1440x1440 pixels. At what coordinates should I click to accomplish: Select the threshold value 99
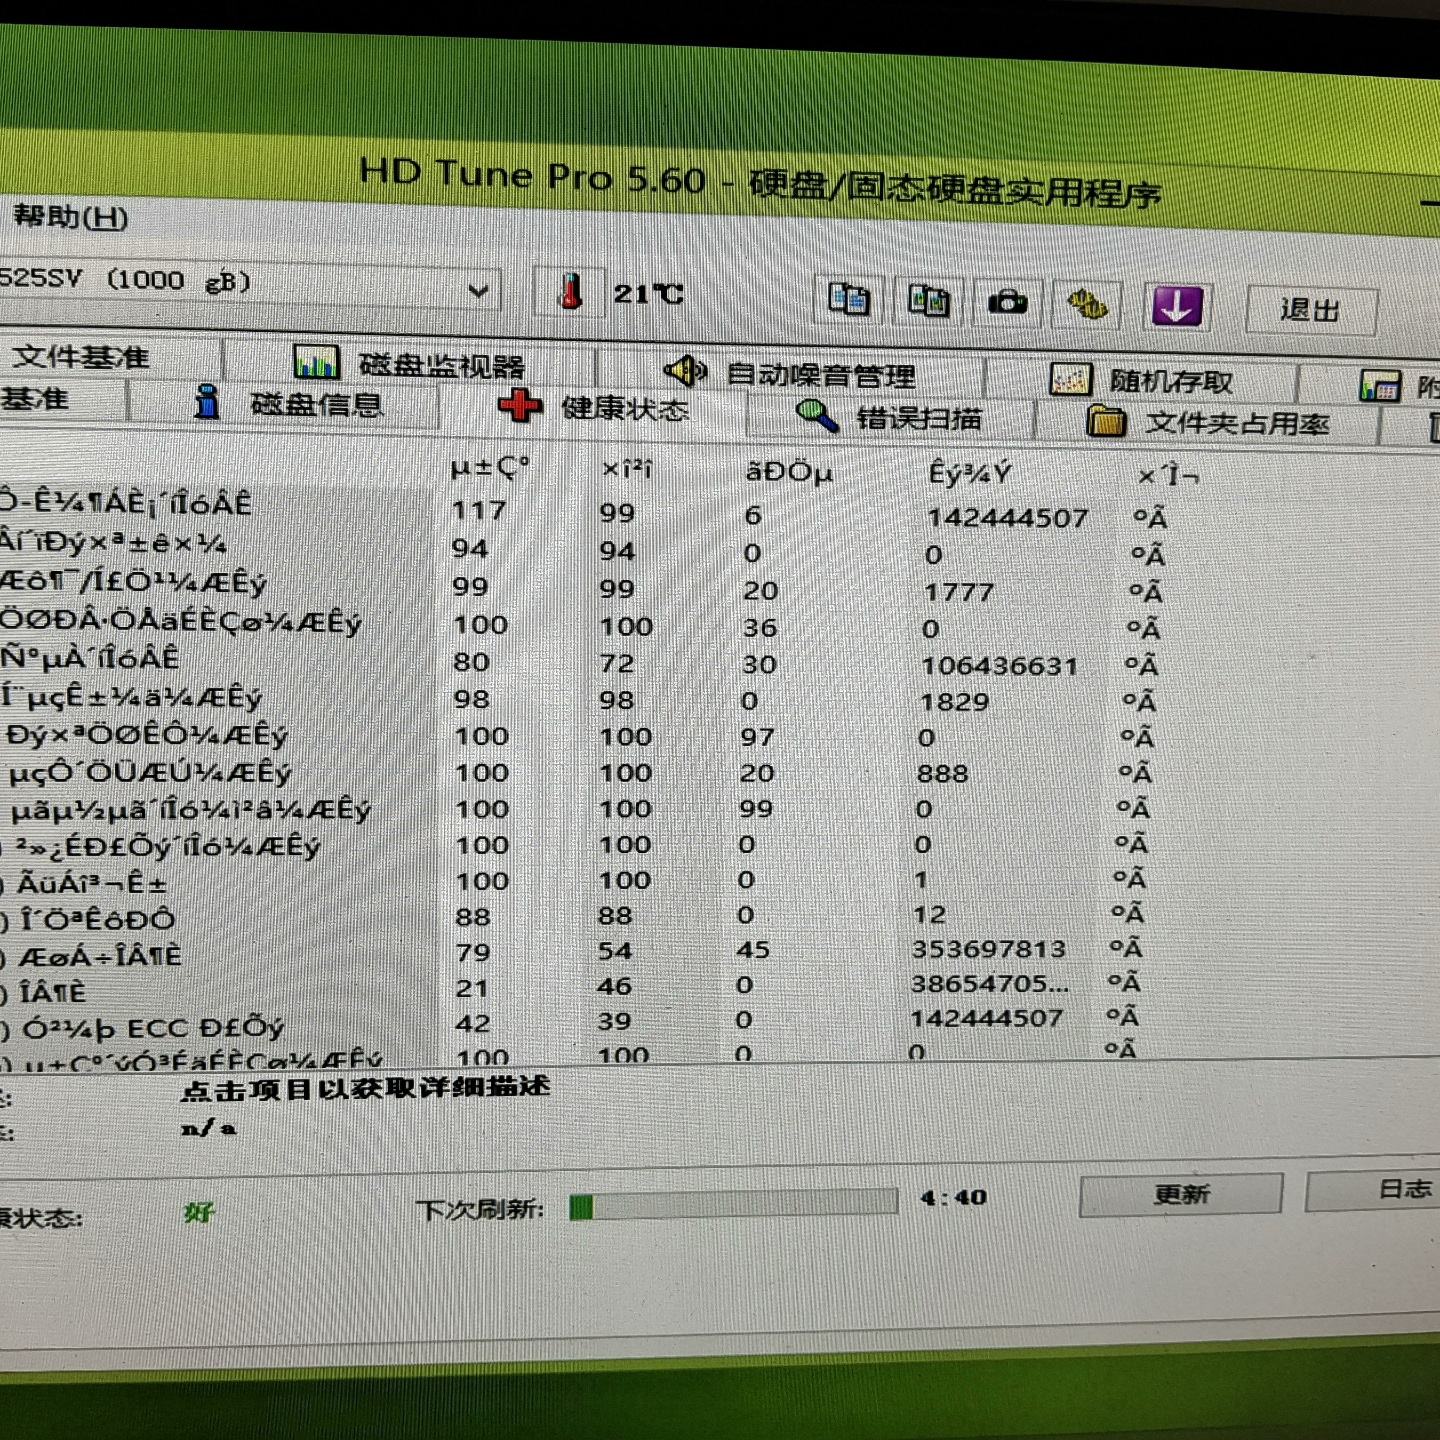click(755, 809)
